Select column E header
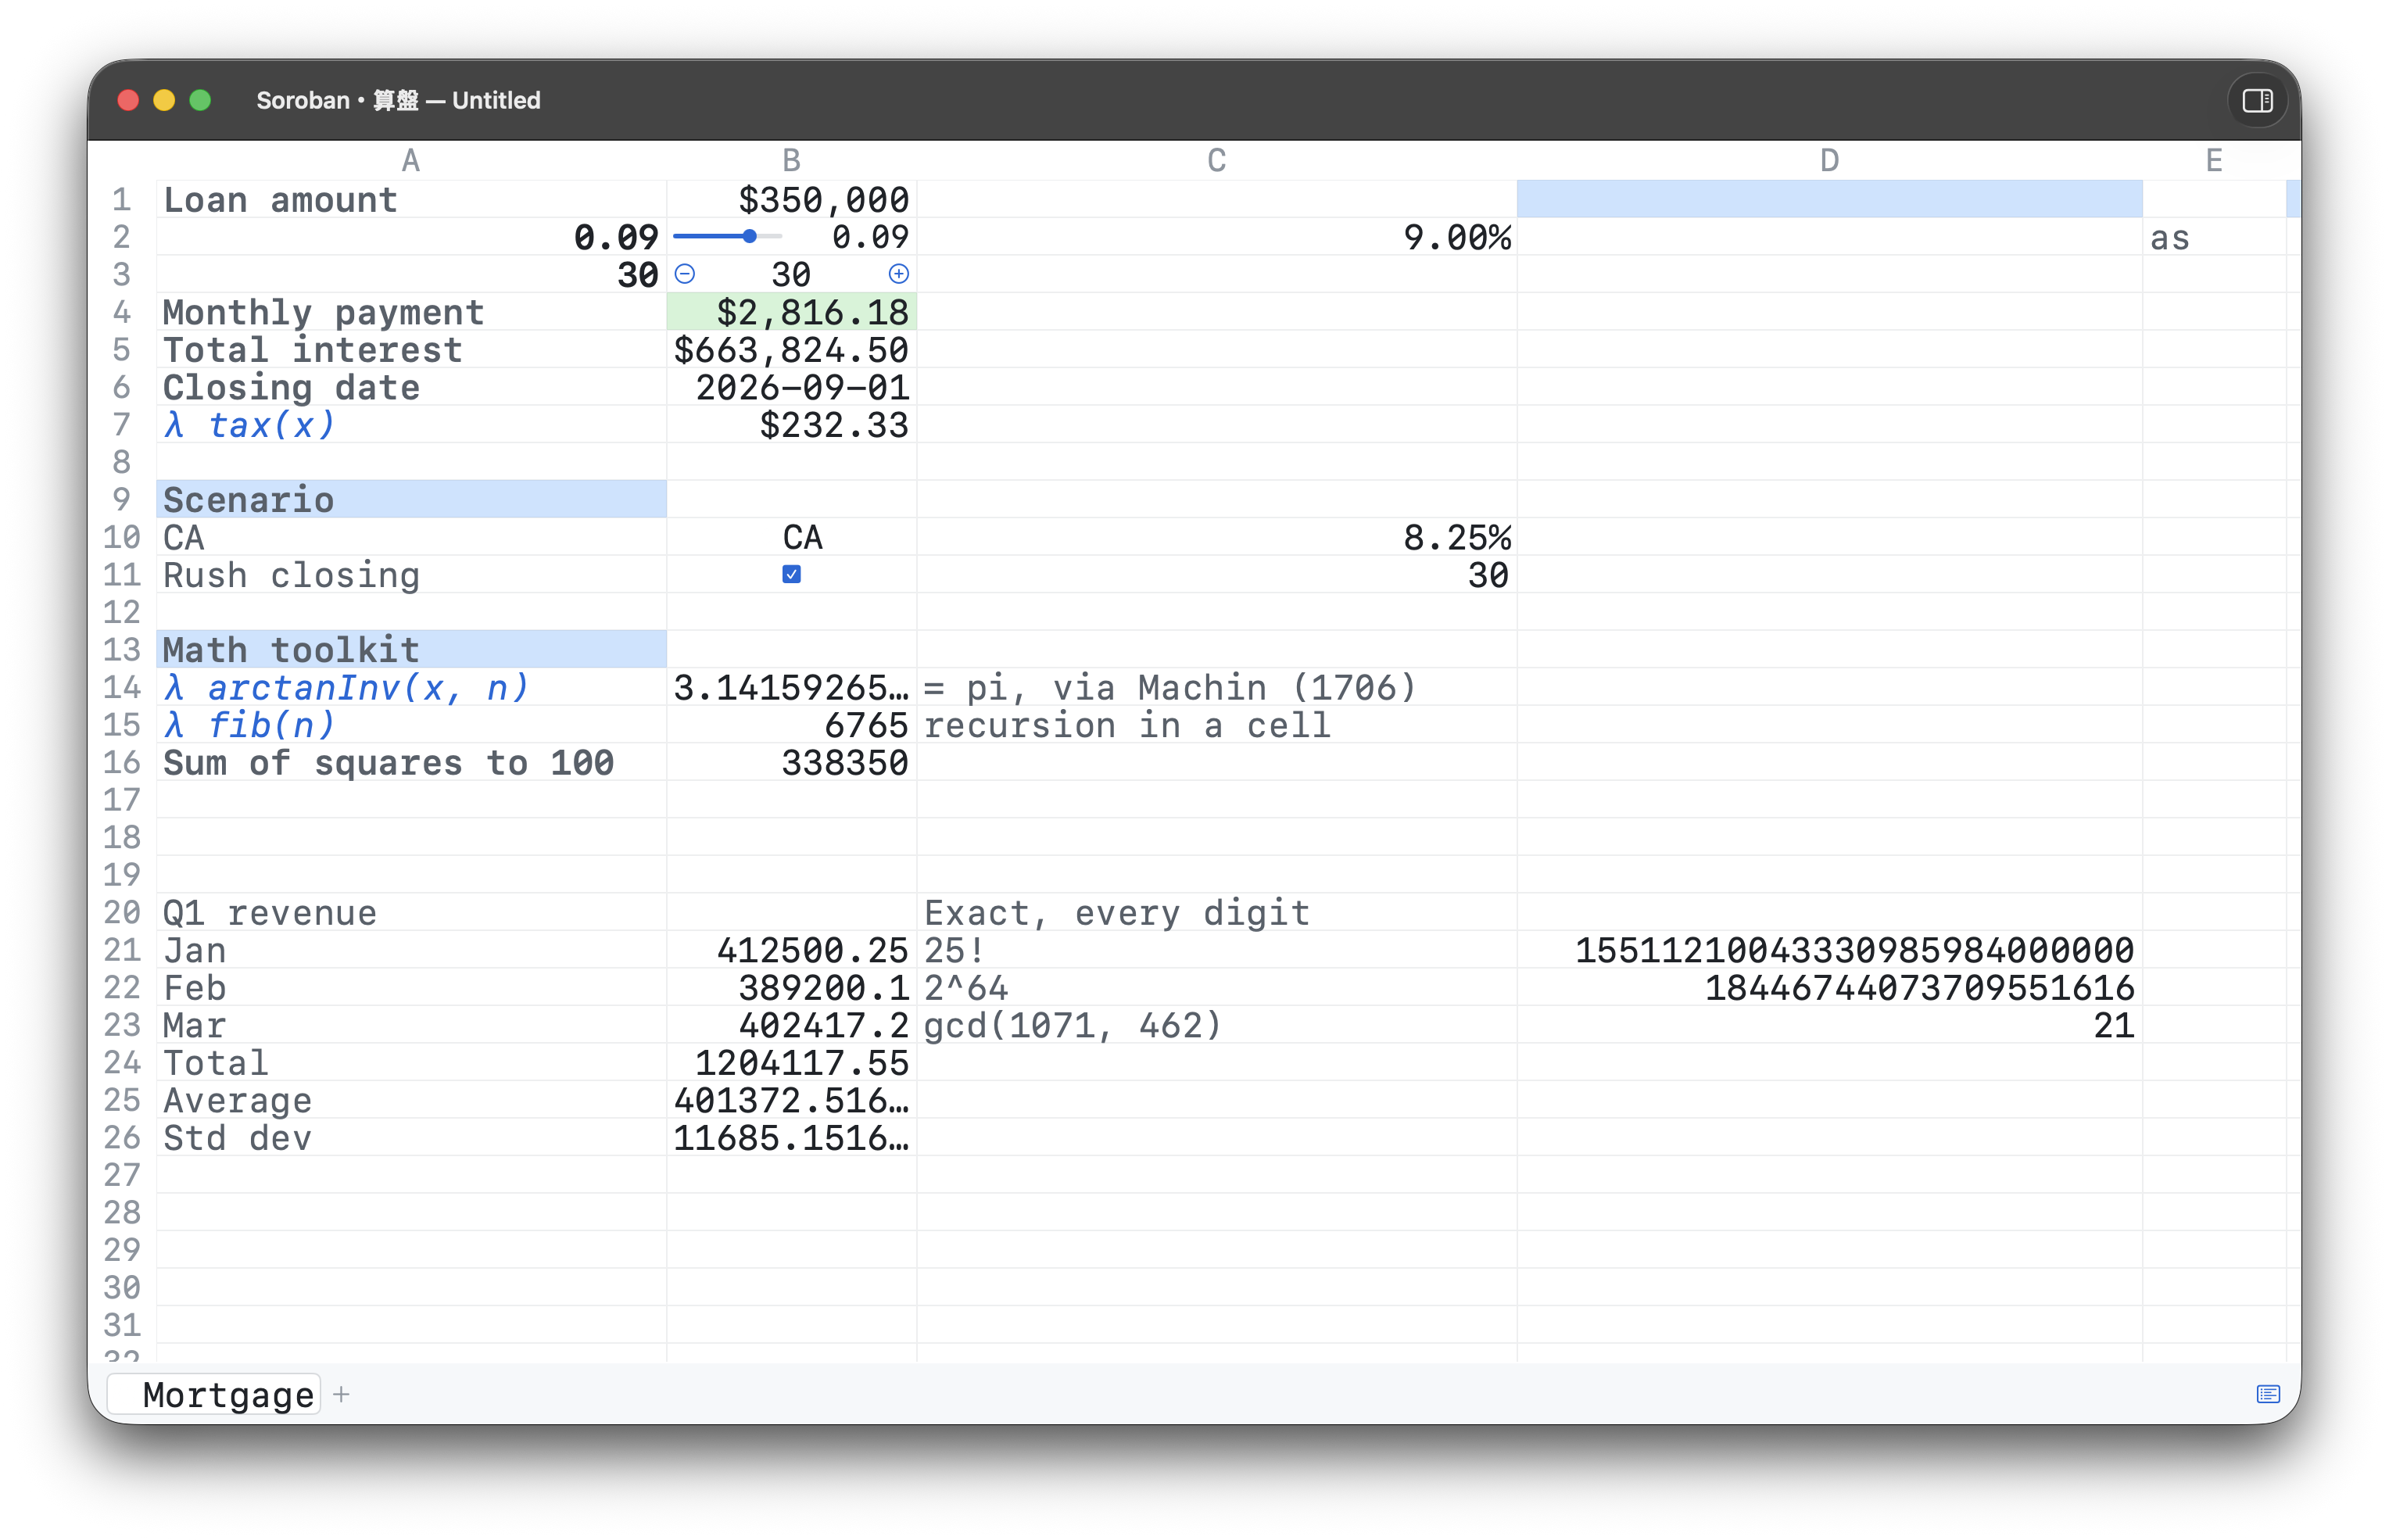 [2214, 160]
